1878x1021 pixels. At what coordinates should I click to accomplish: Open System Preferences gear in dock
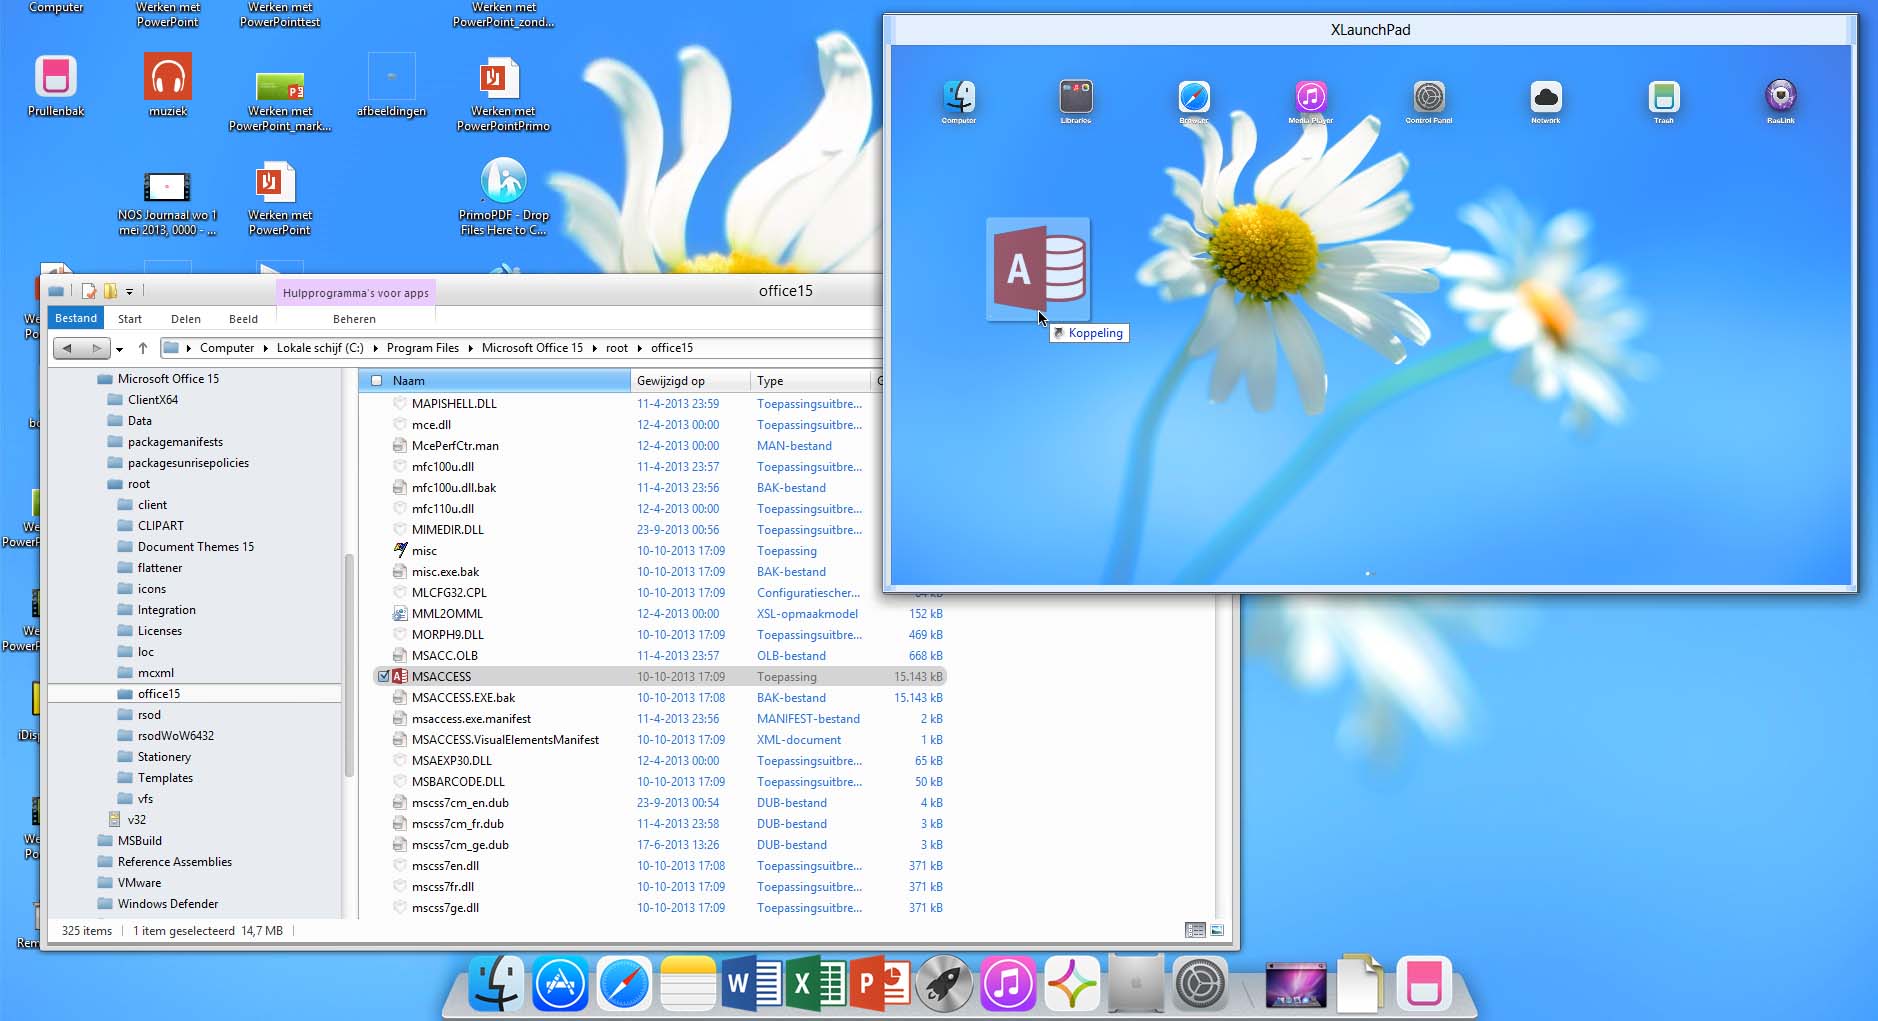point(1200,984)
